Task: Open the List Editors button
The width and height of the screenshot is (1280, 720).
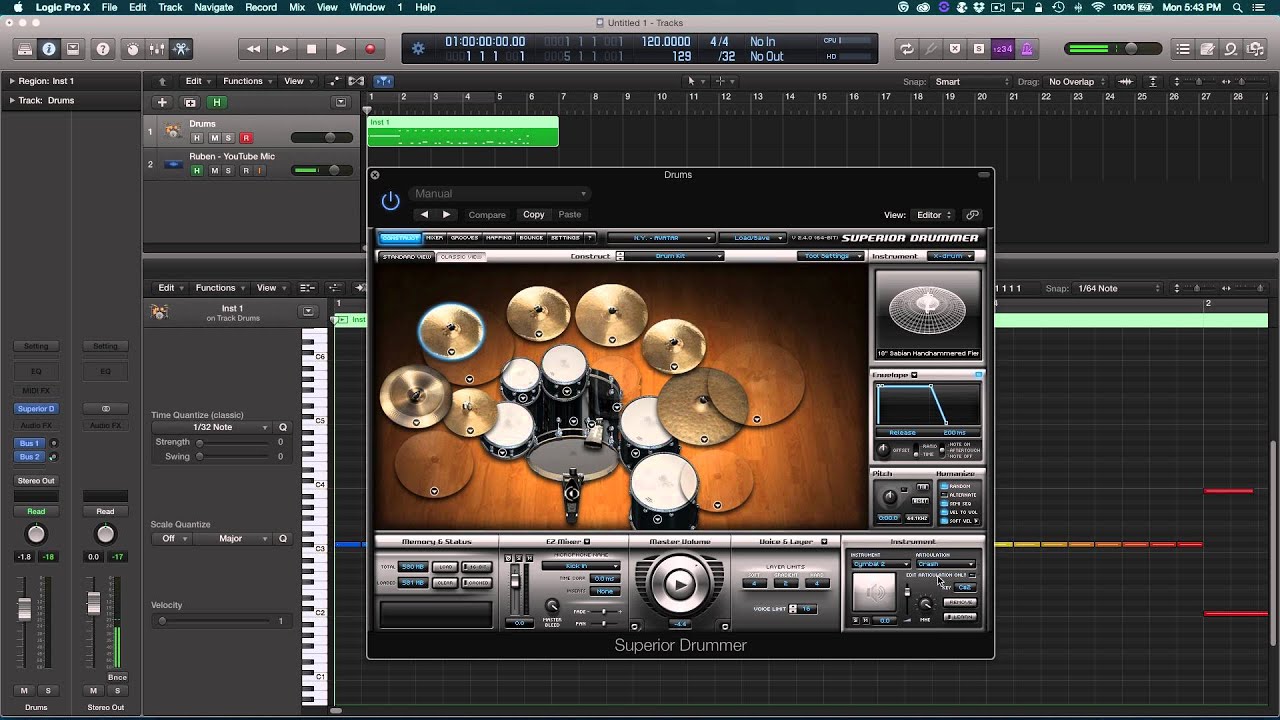Action: point(1183,48)
